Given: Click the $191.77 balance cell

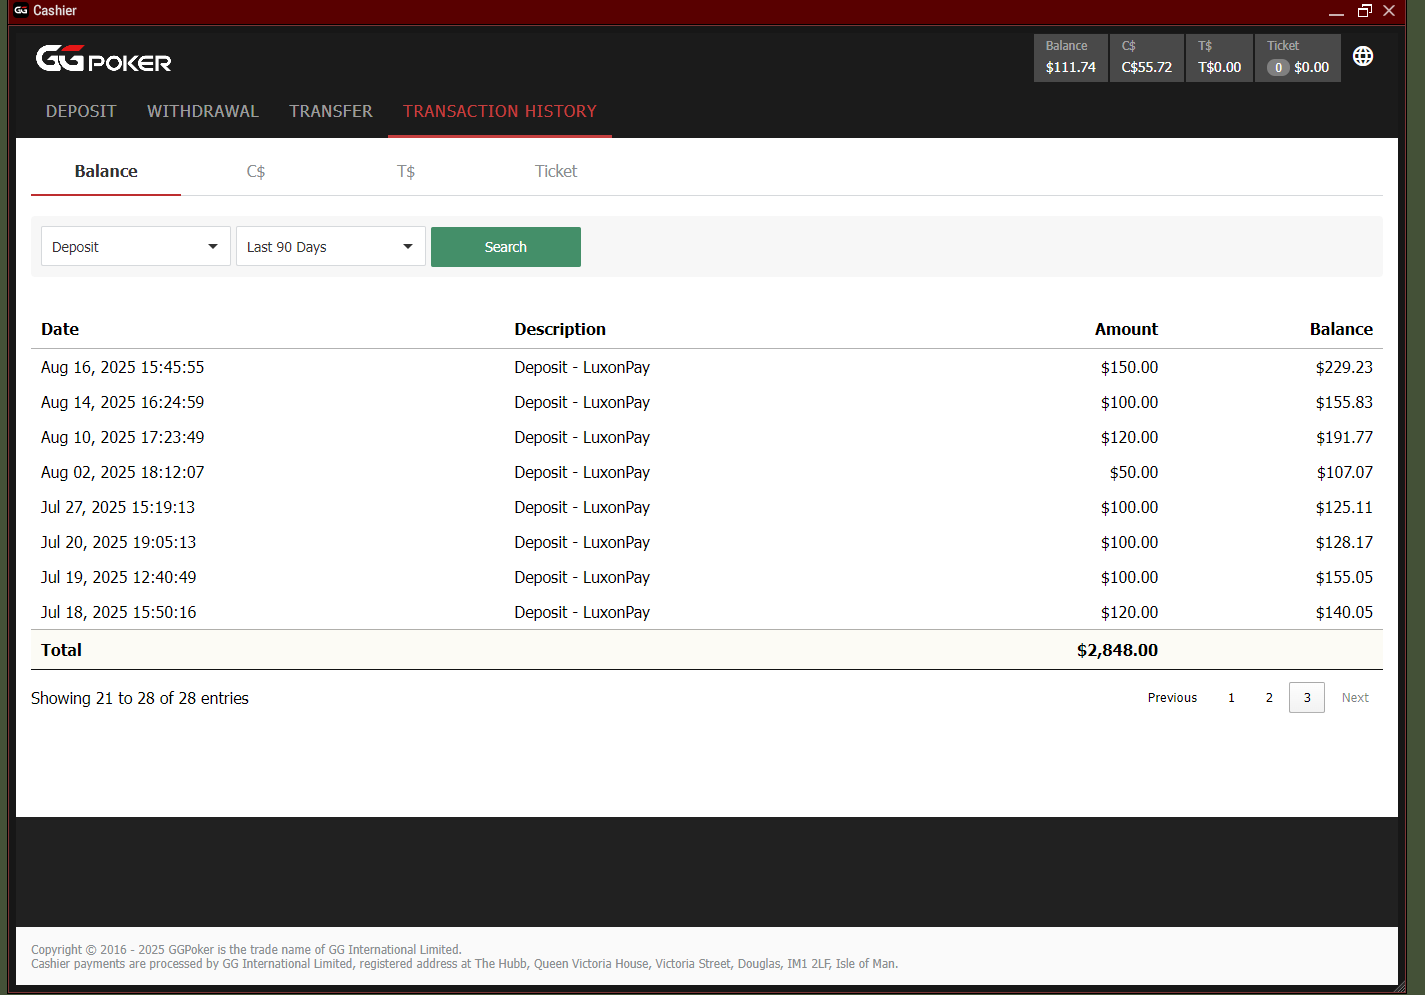Looking at the screenshot, I should (x=1344, y=437).
